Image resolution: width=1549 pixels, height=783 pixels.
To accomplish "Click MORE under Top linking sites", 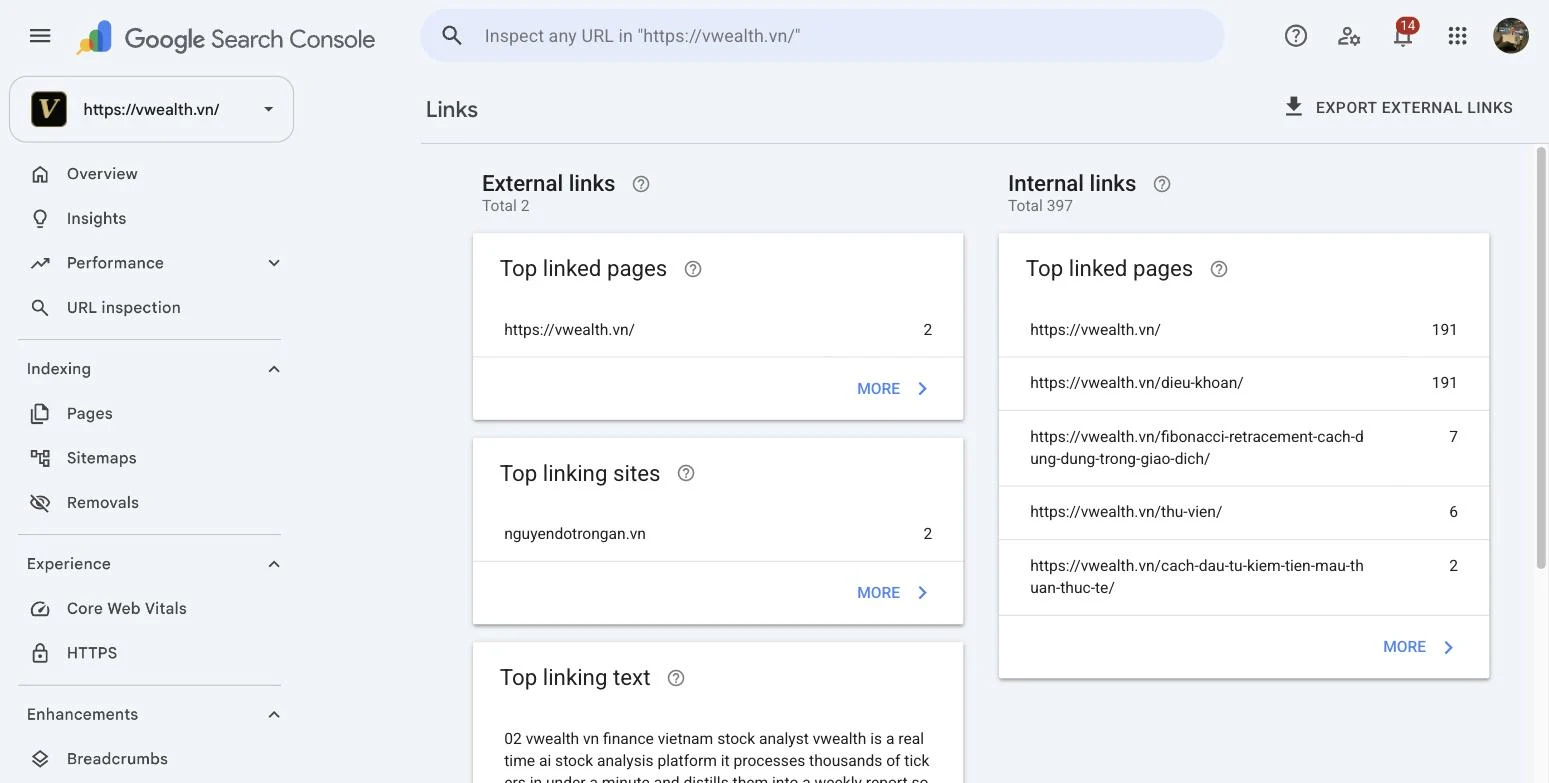I will (893, 593).
